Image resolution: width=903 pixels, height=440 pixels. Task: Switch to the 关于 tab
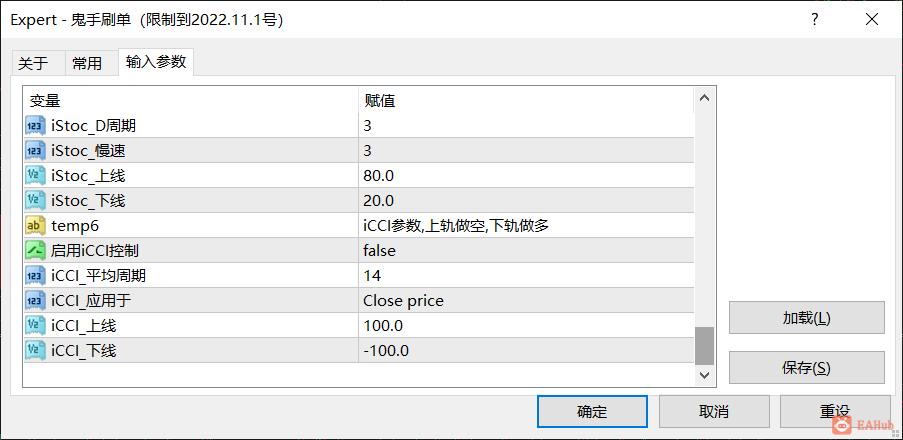[33, 63]
